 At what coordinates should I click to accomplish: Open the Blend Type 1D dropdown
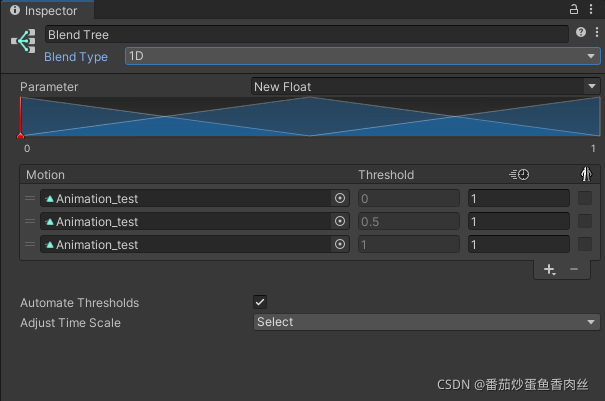pyautogui.click(x=363, y=56)
